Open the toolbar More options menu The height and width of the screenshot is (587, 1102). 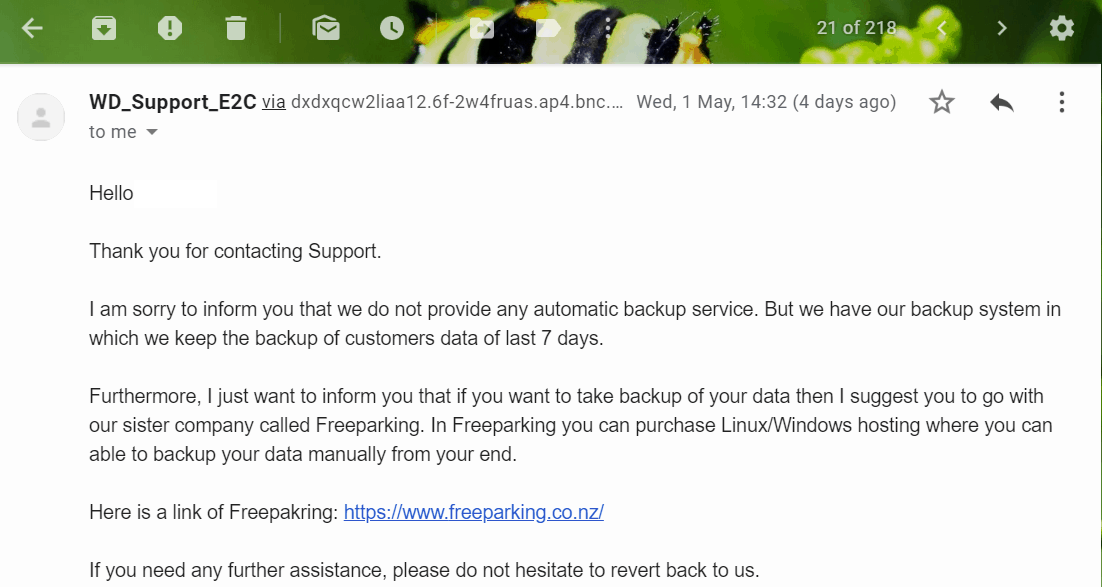click(x=608, y=28)
